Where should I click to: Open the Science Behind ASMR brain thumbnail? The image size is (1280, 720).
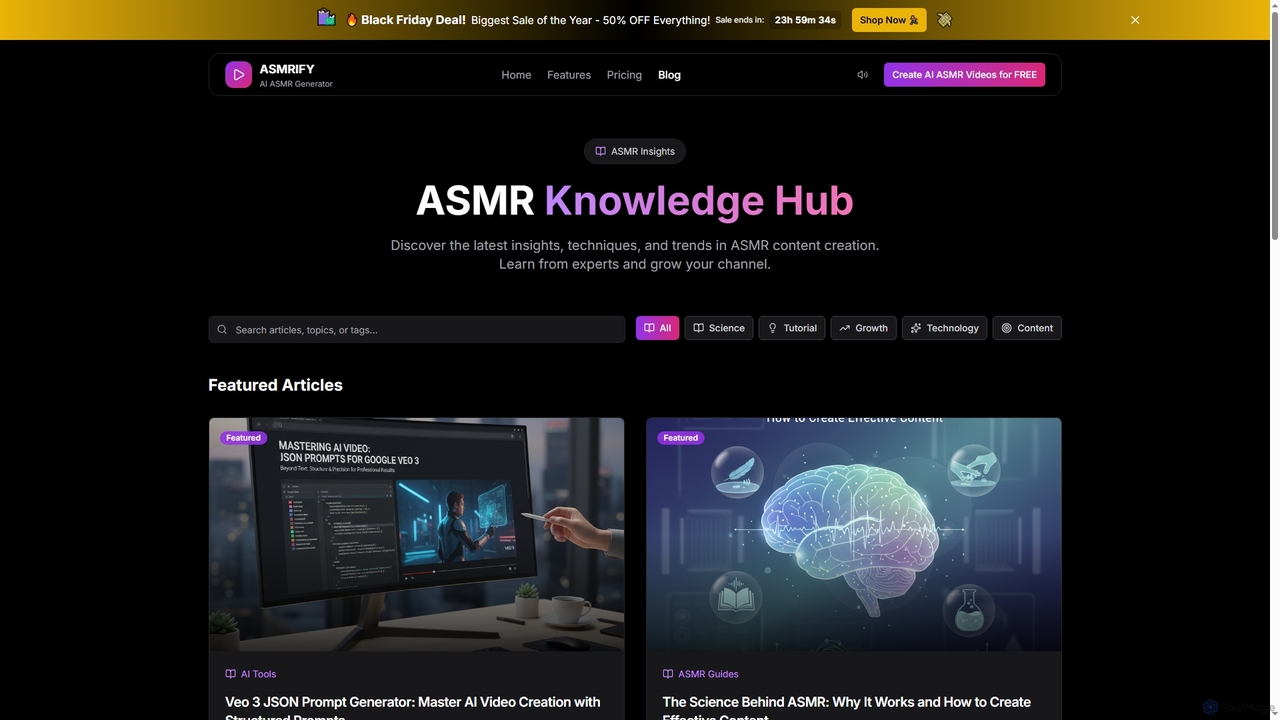853,534
